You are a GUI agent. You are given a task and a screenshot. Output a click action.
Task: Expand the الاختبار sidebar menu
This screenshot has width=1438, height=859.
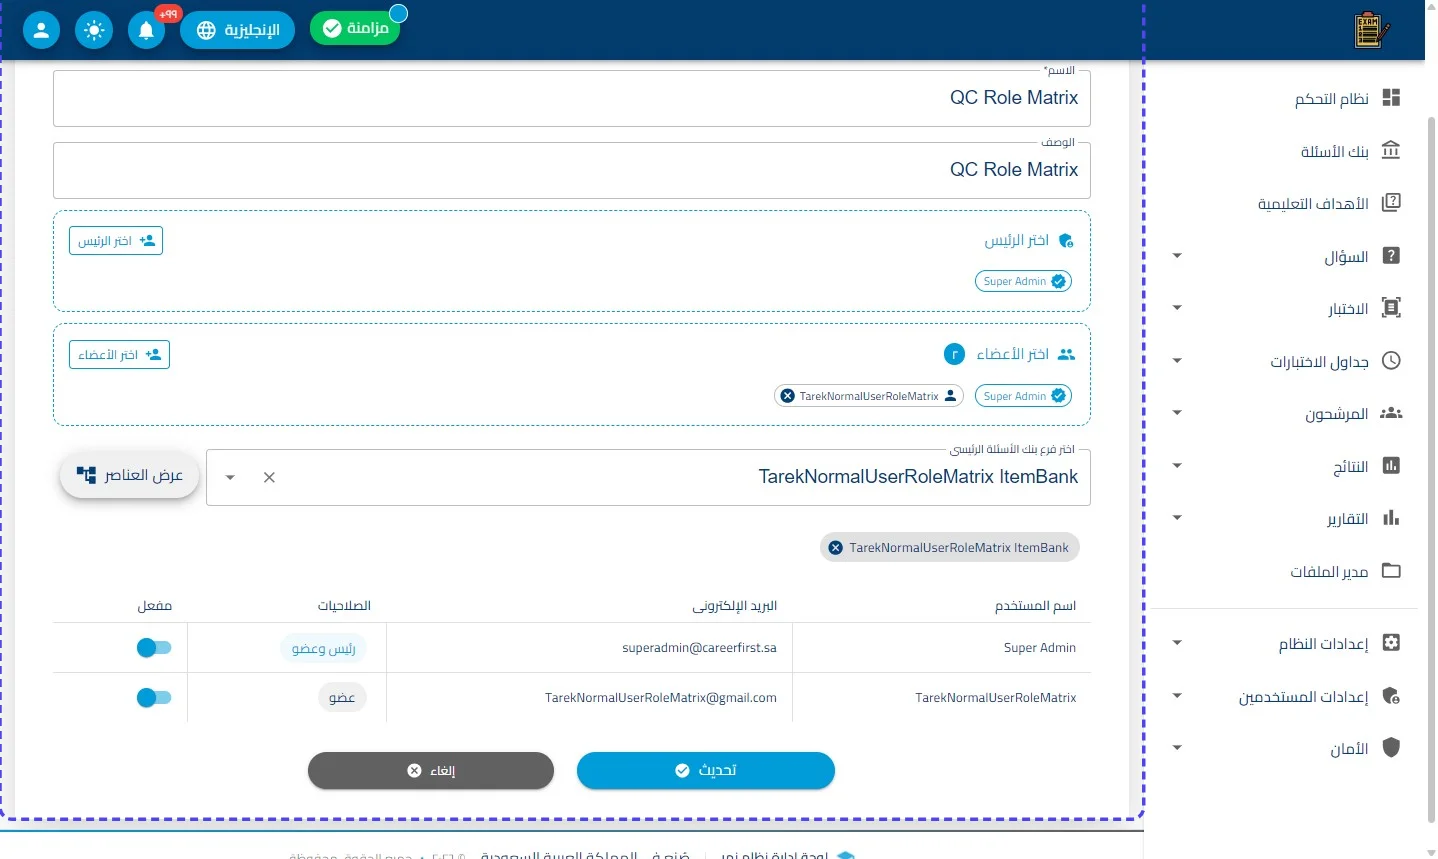pyautogui.click(x=1177, y=308)
